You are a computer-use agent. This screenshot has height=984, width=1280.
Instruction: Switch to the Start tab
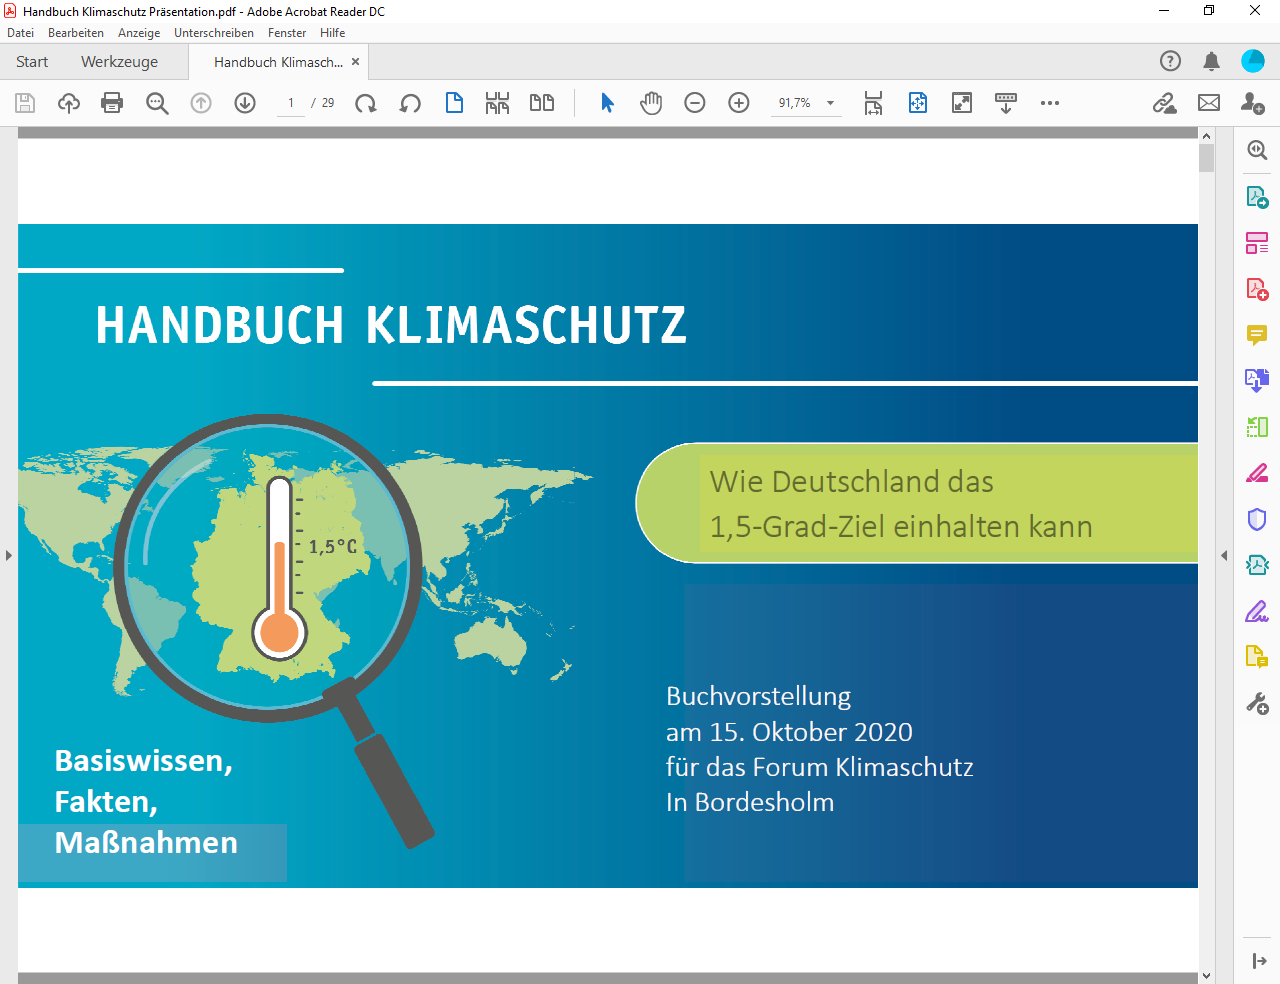32,62
